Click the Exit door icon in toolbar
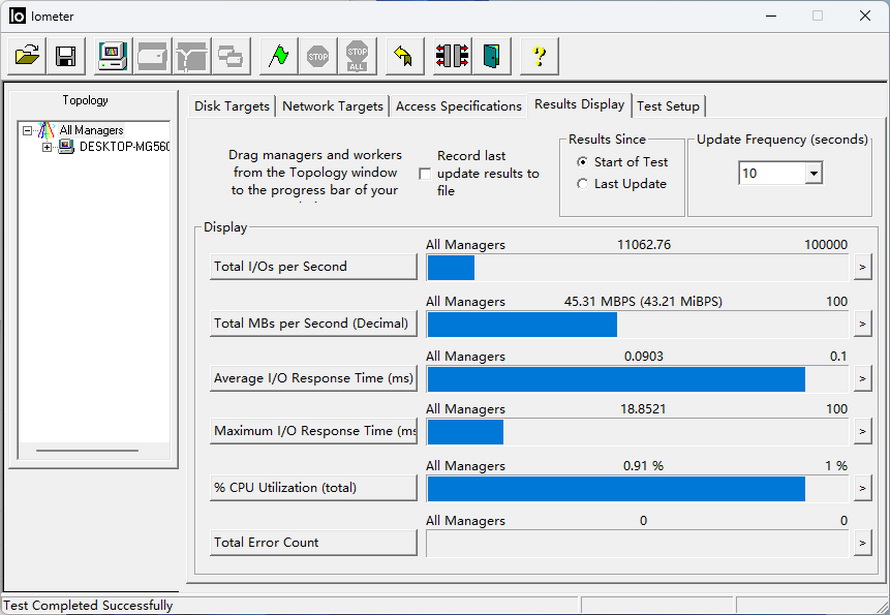 pos(491,56)
